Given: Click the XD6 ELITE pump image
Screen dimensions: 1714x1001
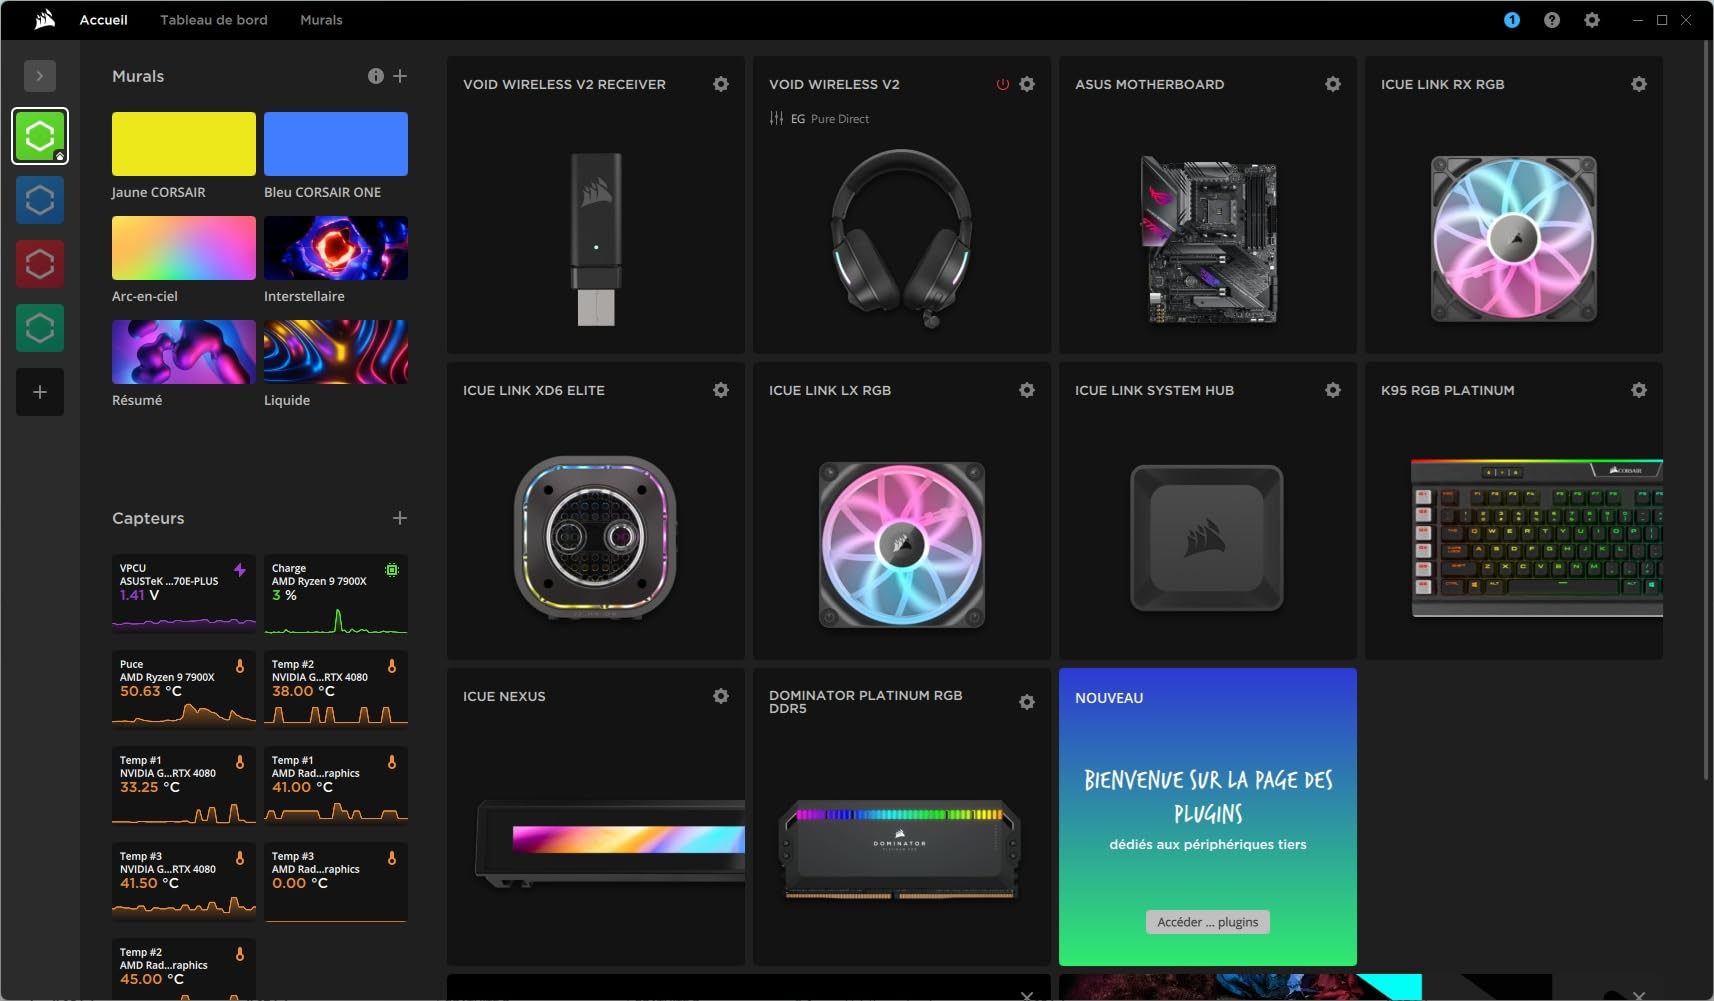Looking at the screenshot, I should [x=596, y=538].
